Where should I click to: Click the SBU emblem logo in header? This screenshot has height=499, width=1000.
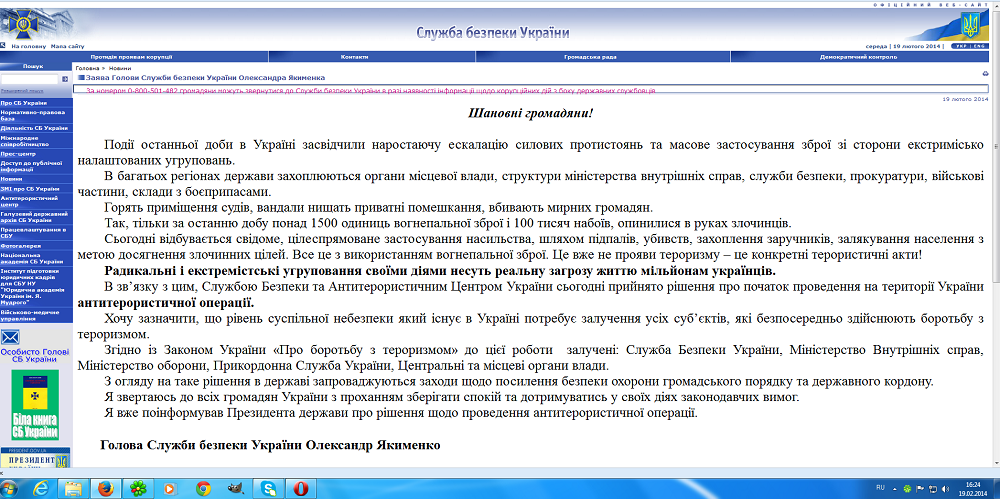[x=24, y=24]
